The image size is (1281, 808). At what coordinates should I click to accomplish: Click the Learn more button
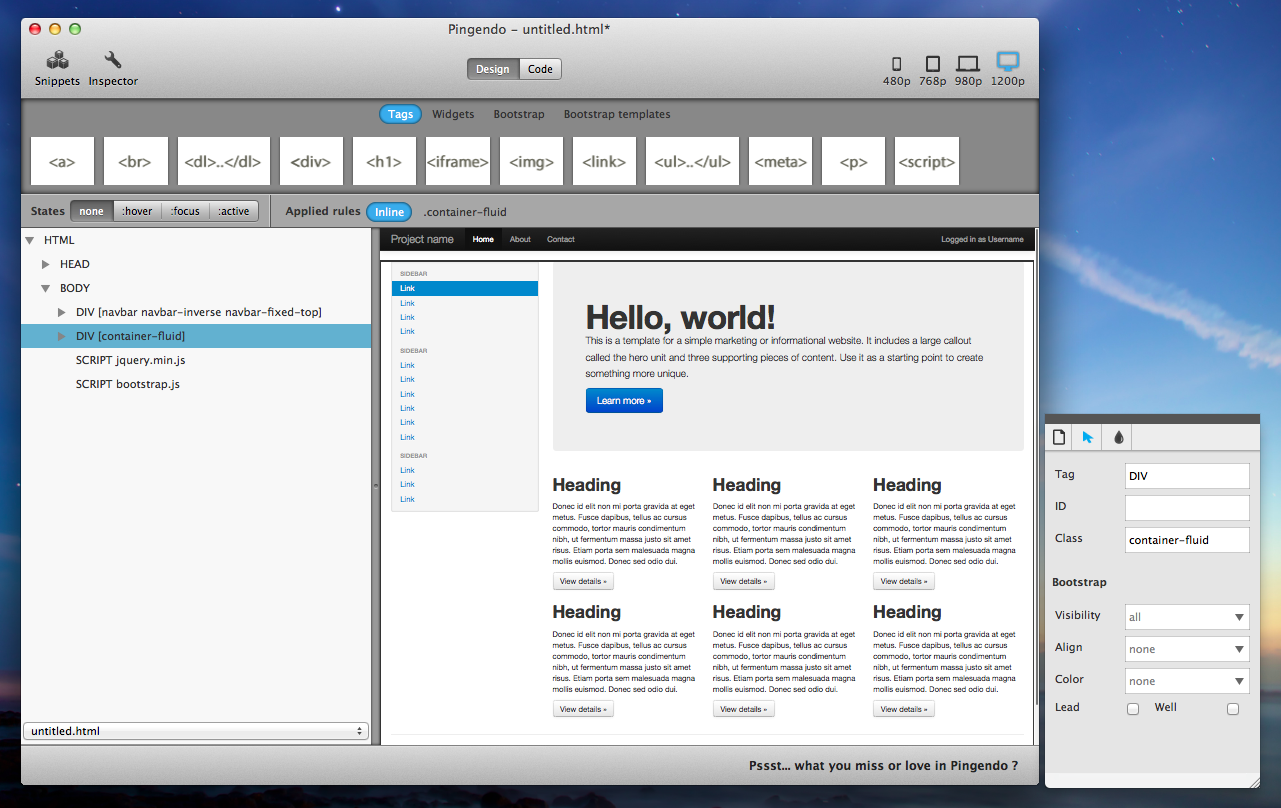(624, 400)
